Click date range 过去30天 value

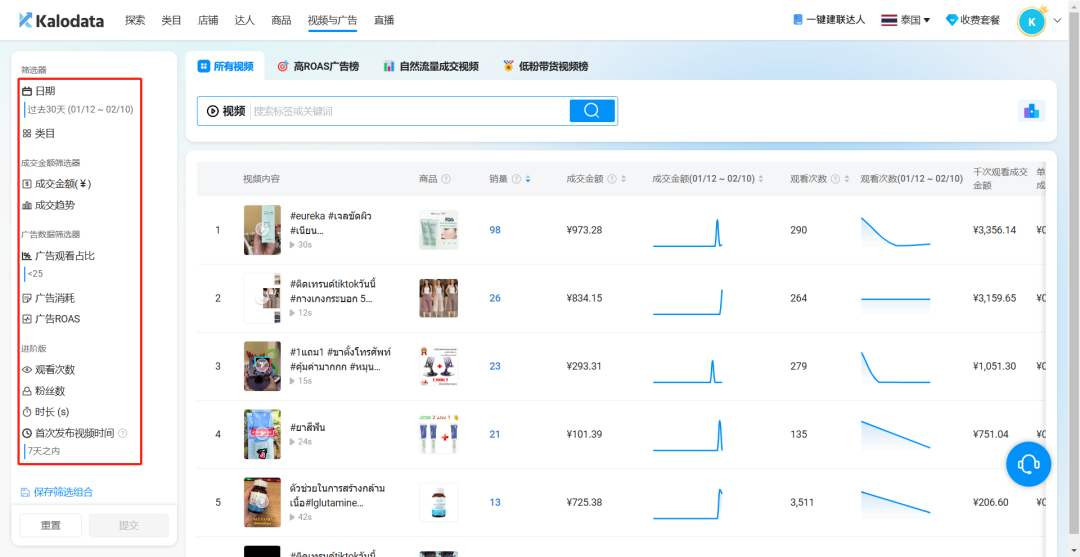pyautogui.click(x=80, y=109)
